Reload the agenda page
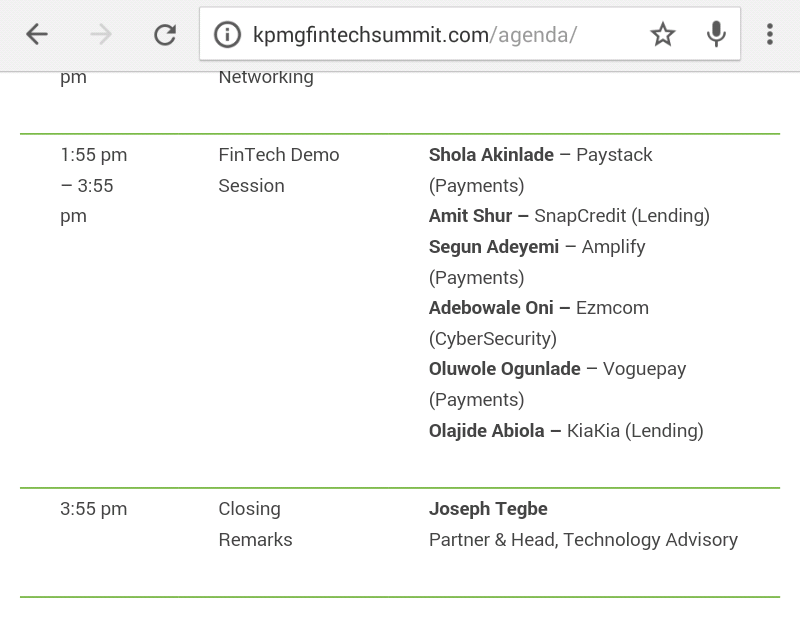 pyautogui.click(x=165, y=35)
